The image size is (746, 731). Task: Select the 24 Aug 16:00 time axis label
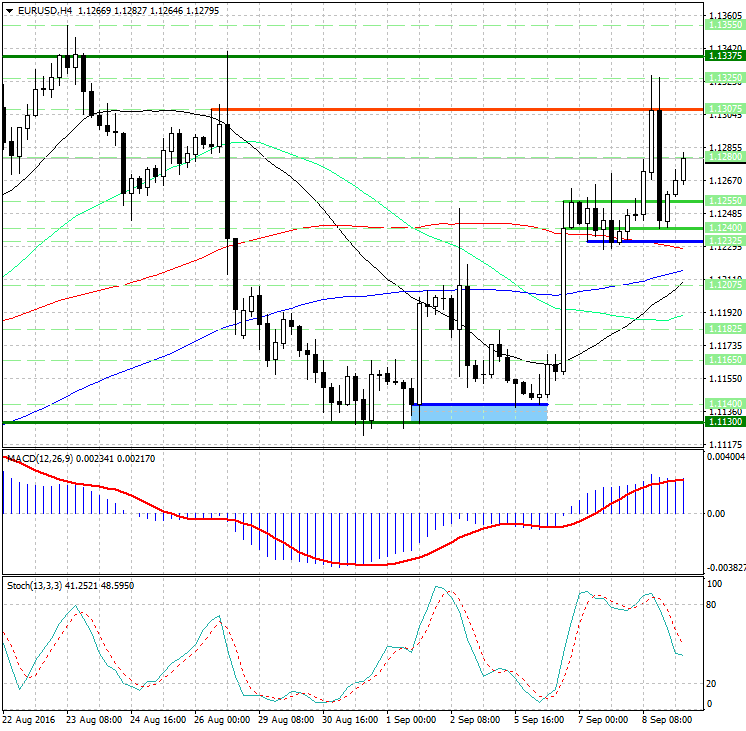point(158,720)
